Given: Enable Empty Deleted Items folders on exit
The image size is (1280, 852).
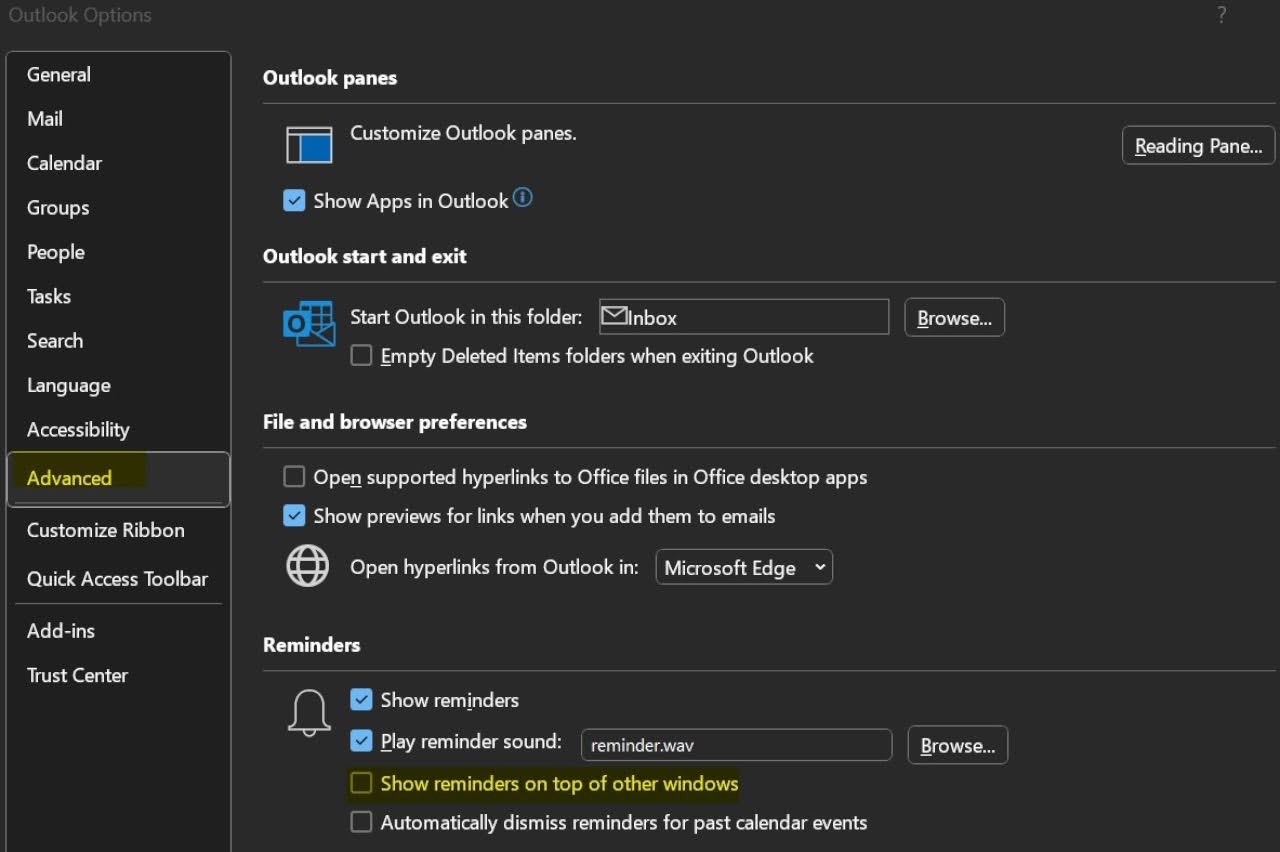Looking at the screenshot, I should point(361,356).
